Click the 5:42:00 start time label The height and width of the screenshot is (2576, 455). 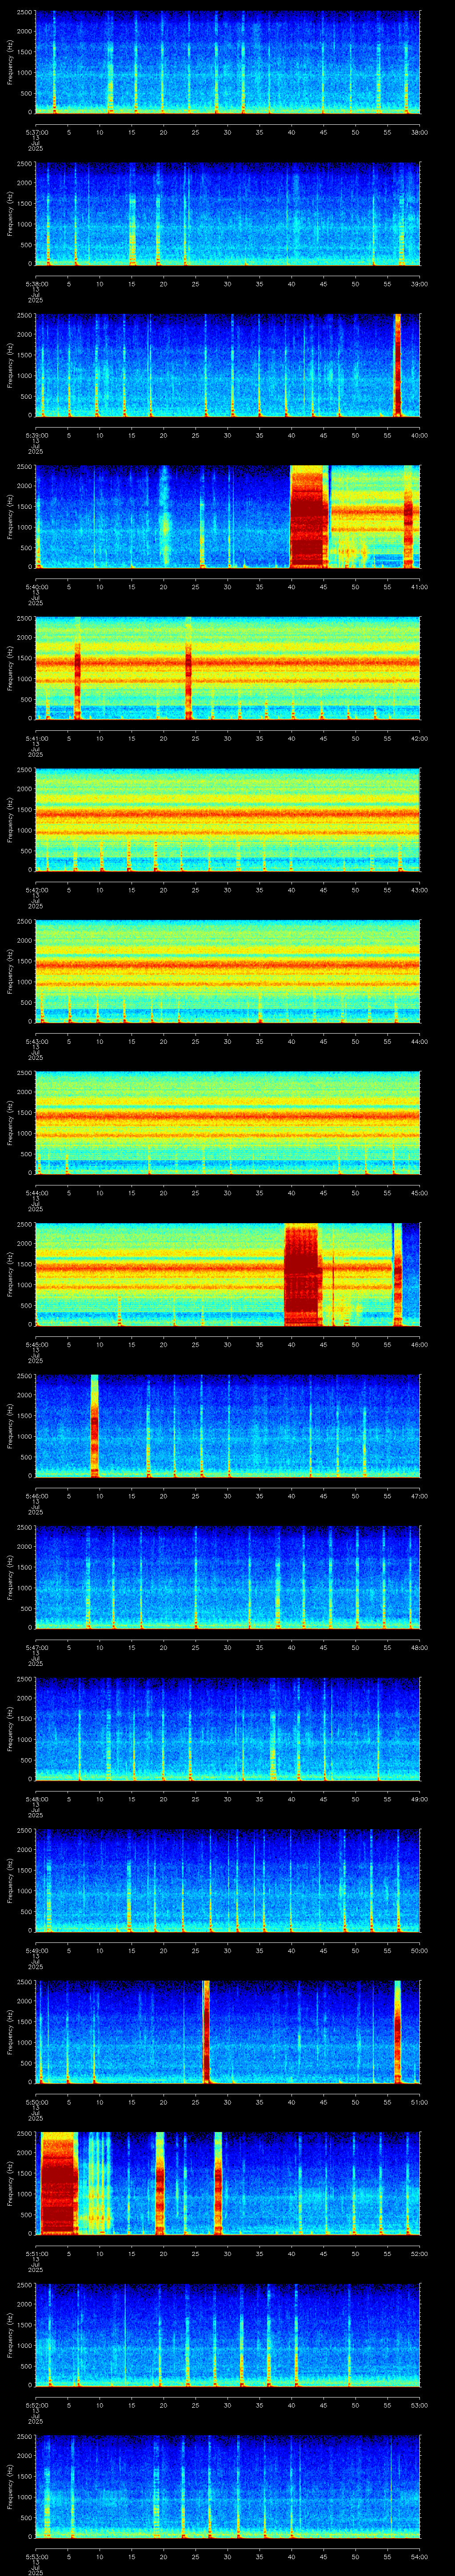(36, 890)
